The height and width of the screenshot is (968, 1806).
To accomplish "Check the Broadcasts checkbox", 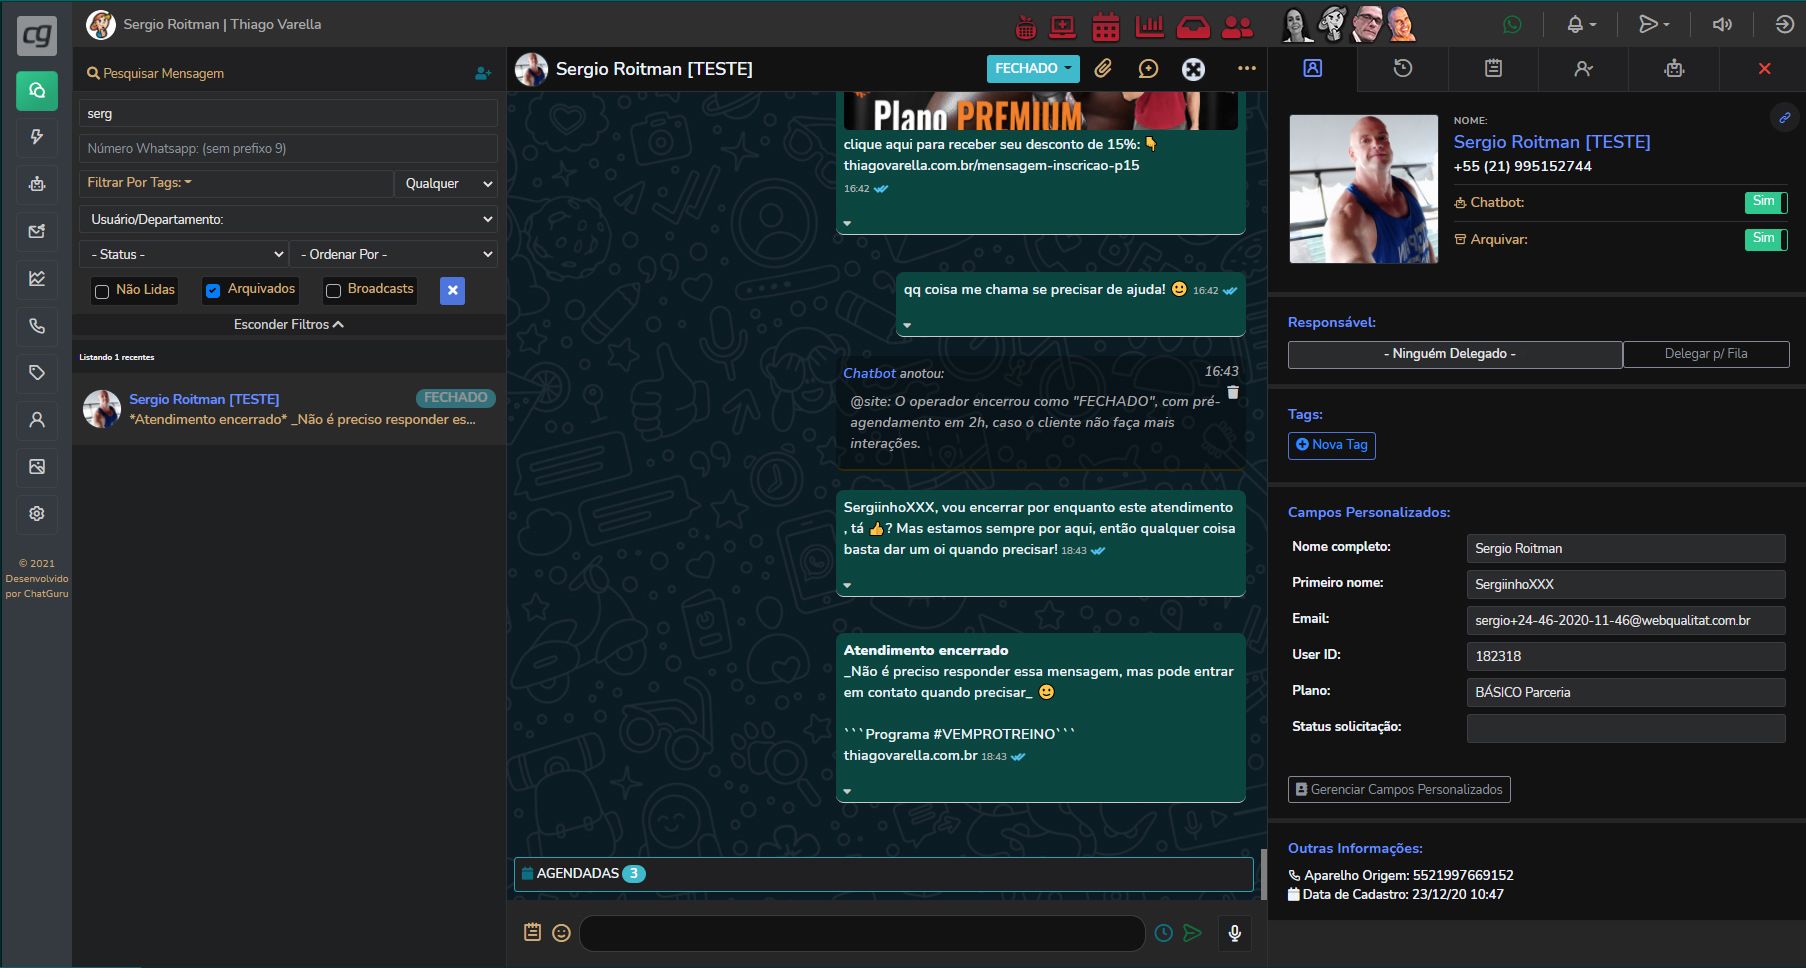I will [x=334, y=291].
